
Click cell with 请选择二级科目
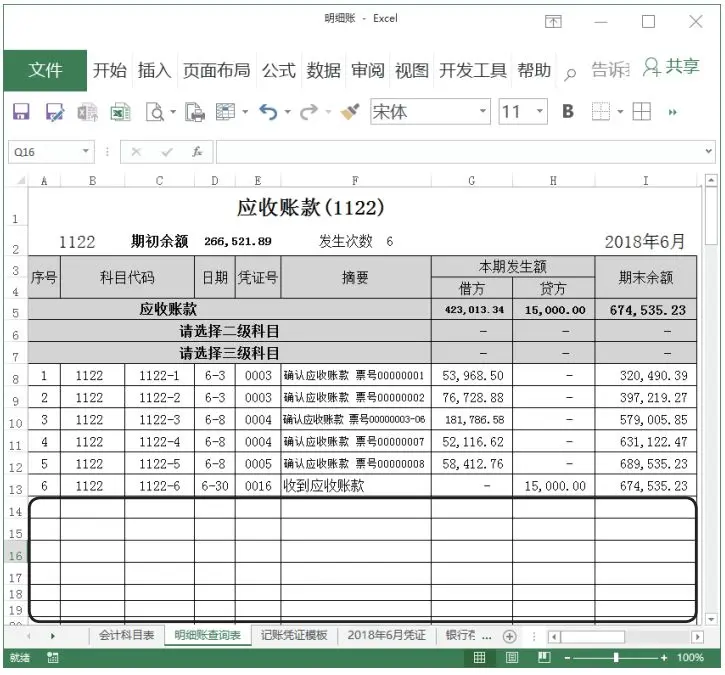click(229, 331)
